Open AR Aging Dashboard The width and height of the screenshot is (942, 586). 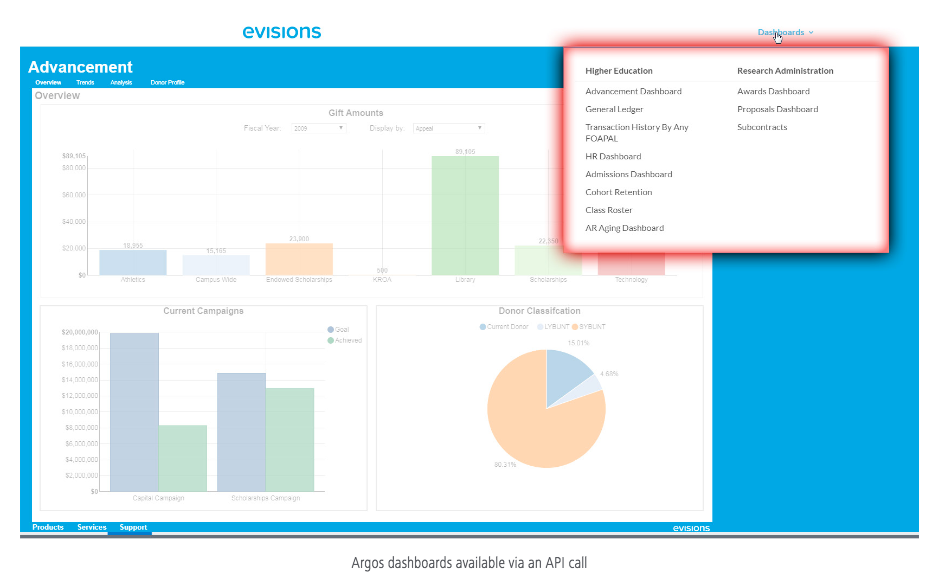pyautogui.click(x=624, y=228)
